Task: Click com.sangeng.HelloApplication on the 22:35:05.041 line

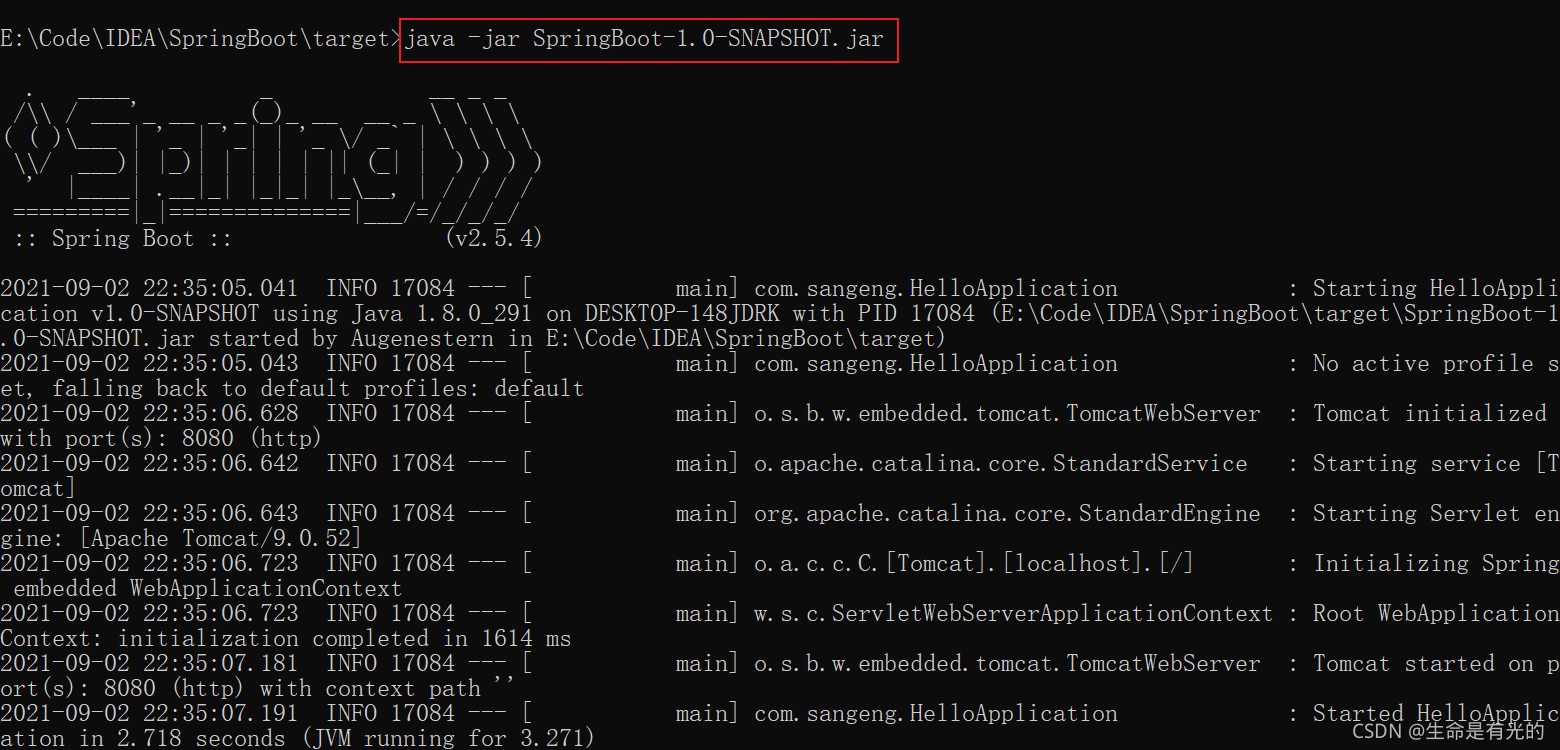Action: click(936, 289)
